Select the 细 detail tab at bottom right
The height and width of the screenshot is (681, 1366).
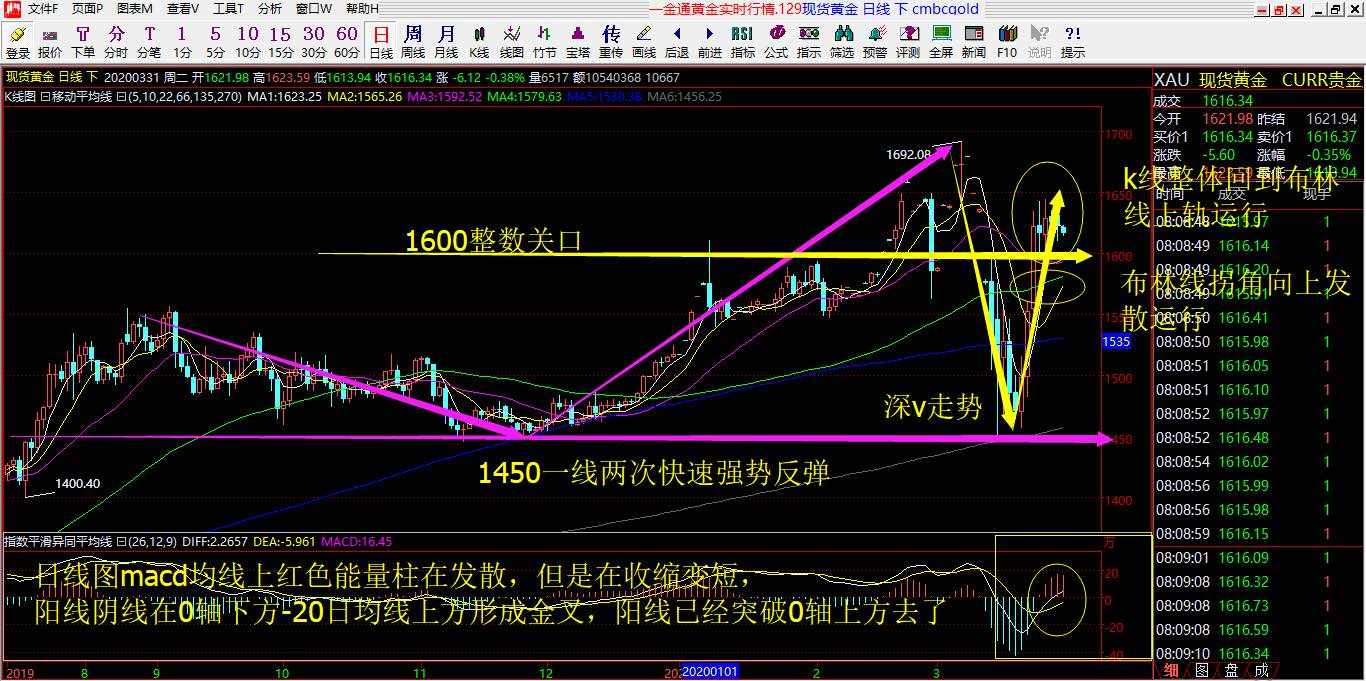pos(1173,670)
